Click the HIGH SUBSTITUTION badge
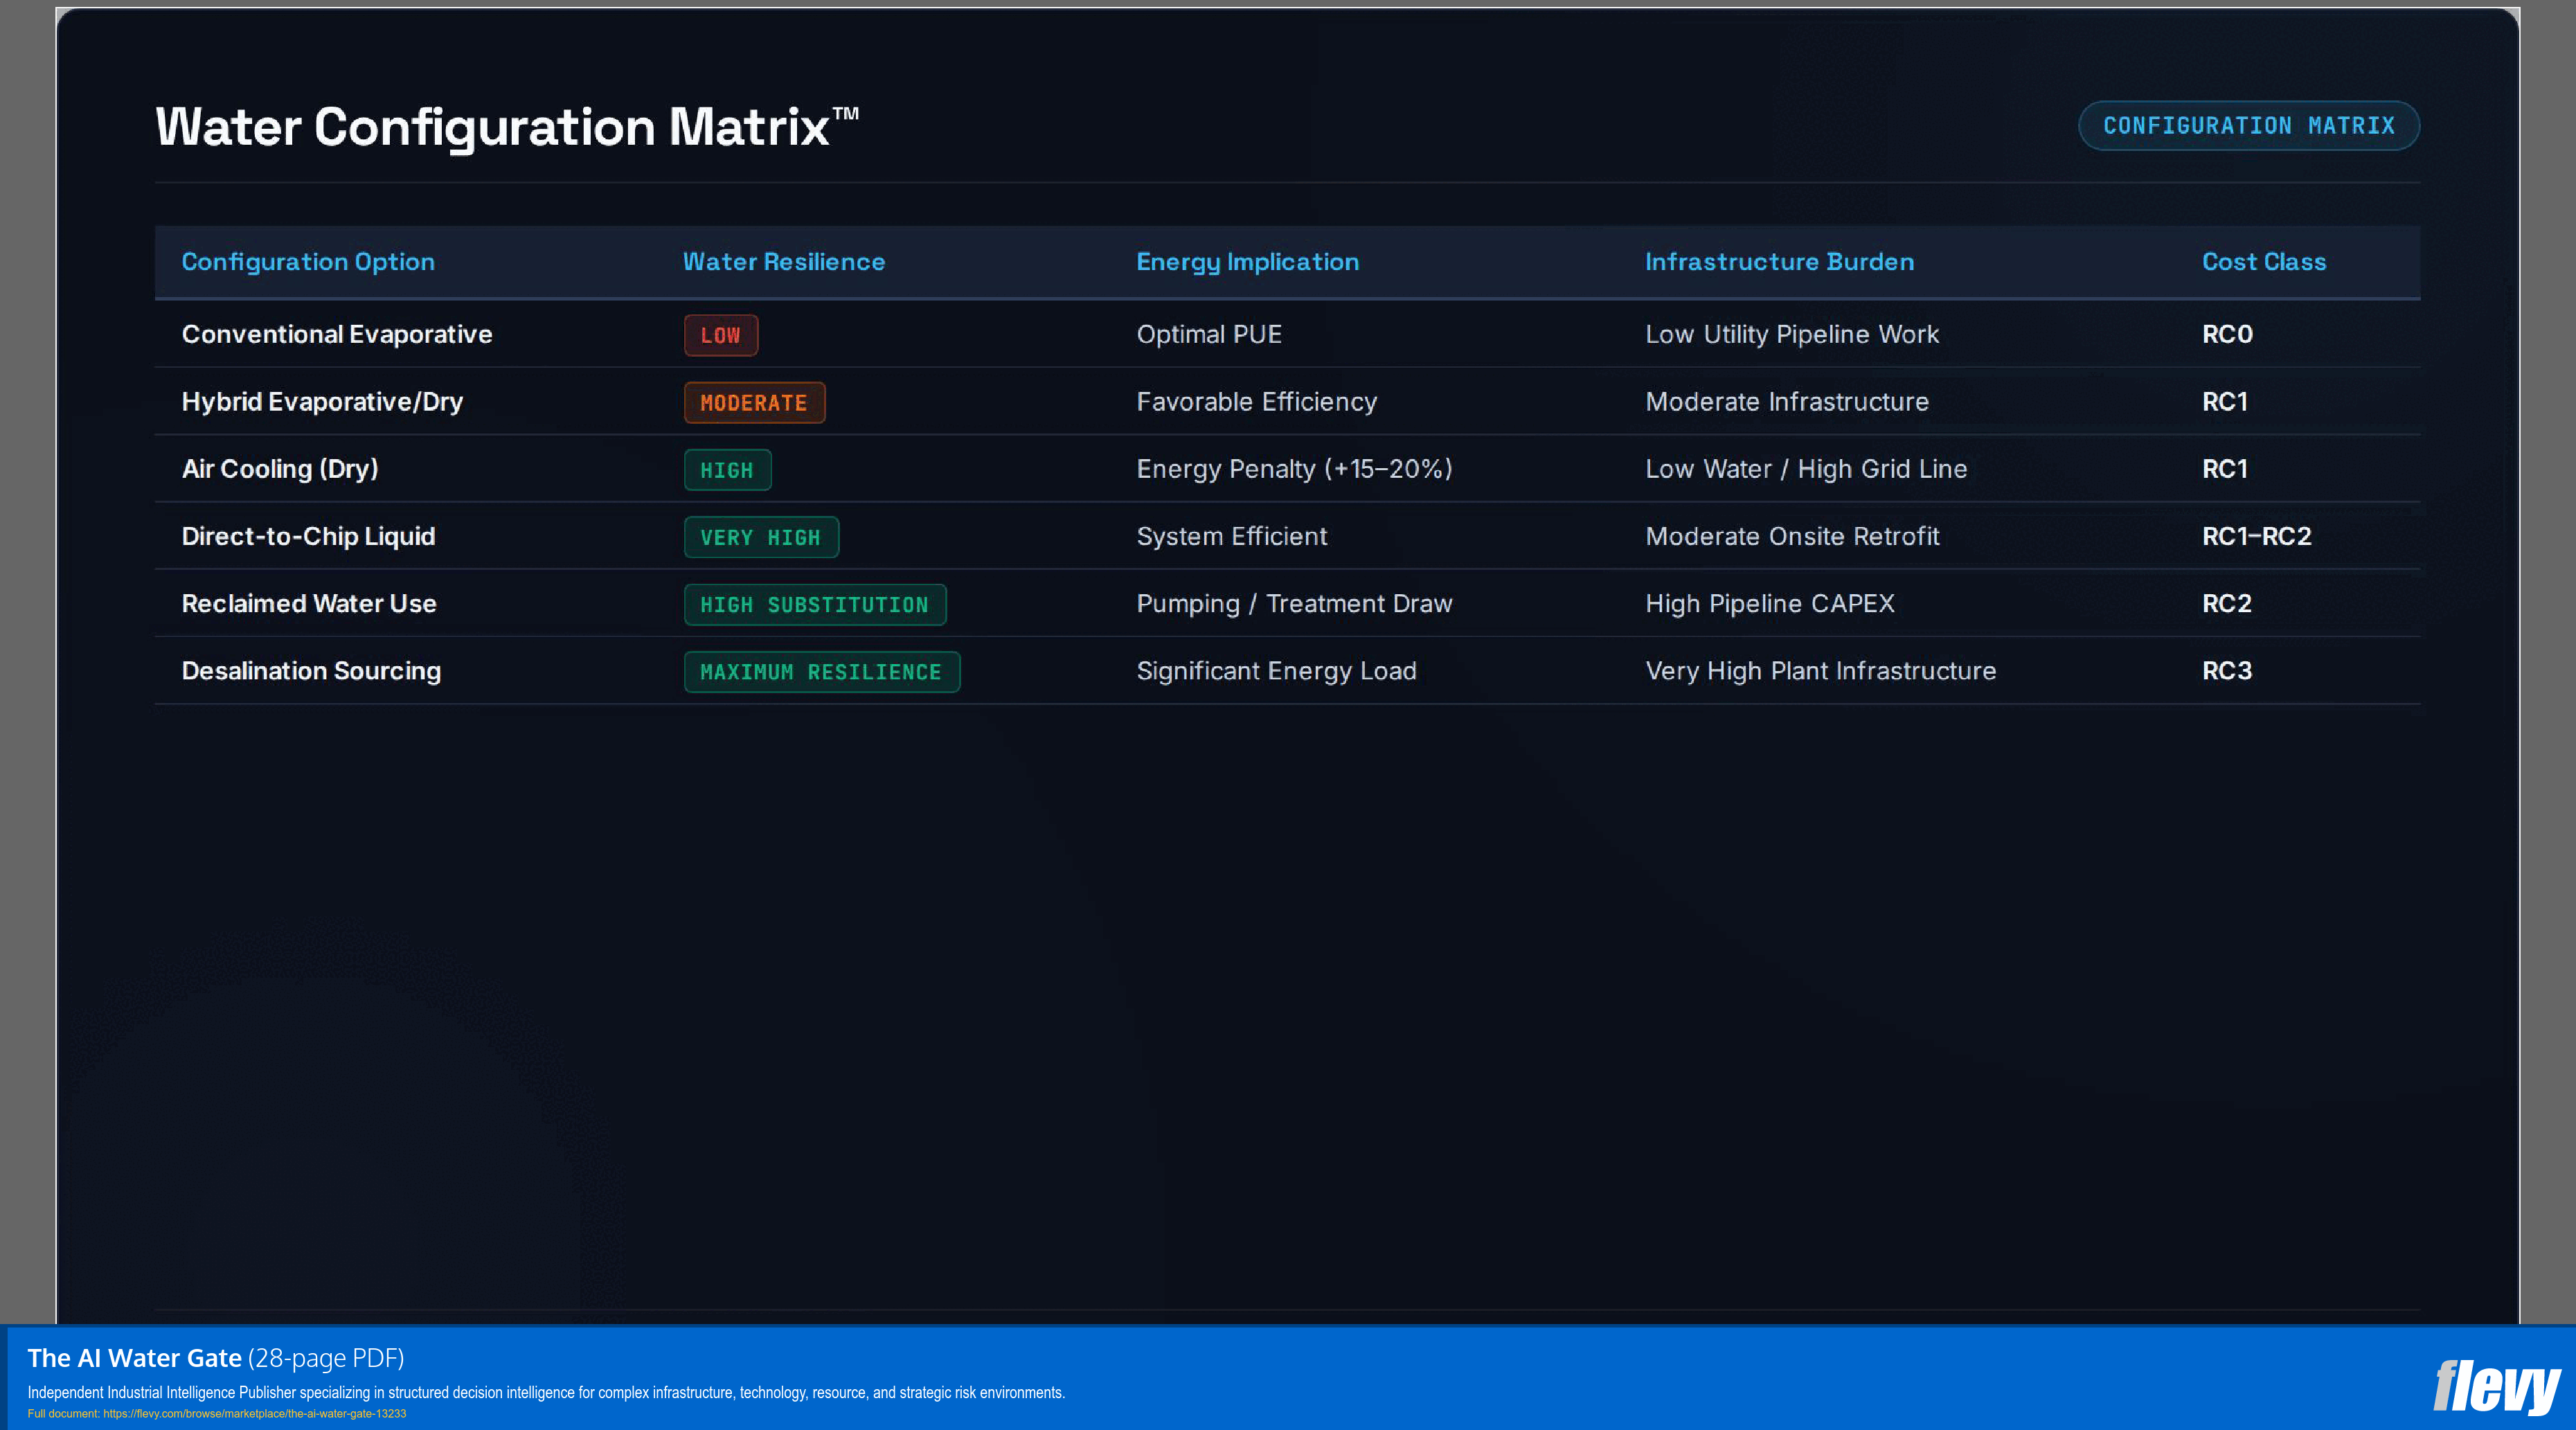2576x1430 pixels. point(815,605)
